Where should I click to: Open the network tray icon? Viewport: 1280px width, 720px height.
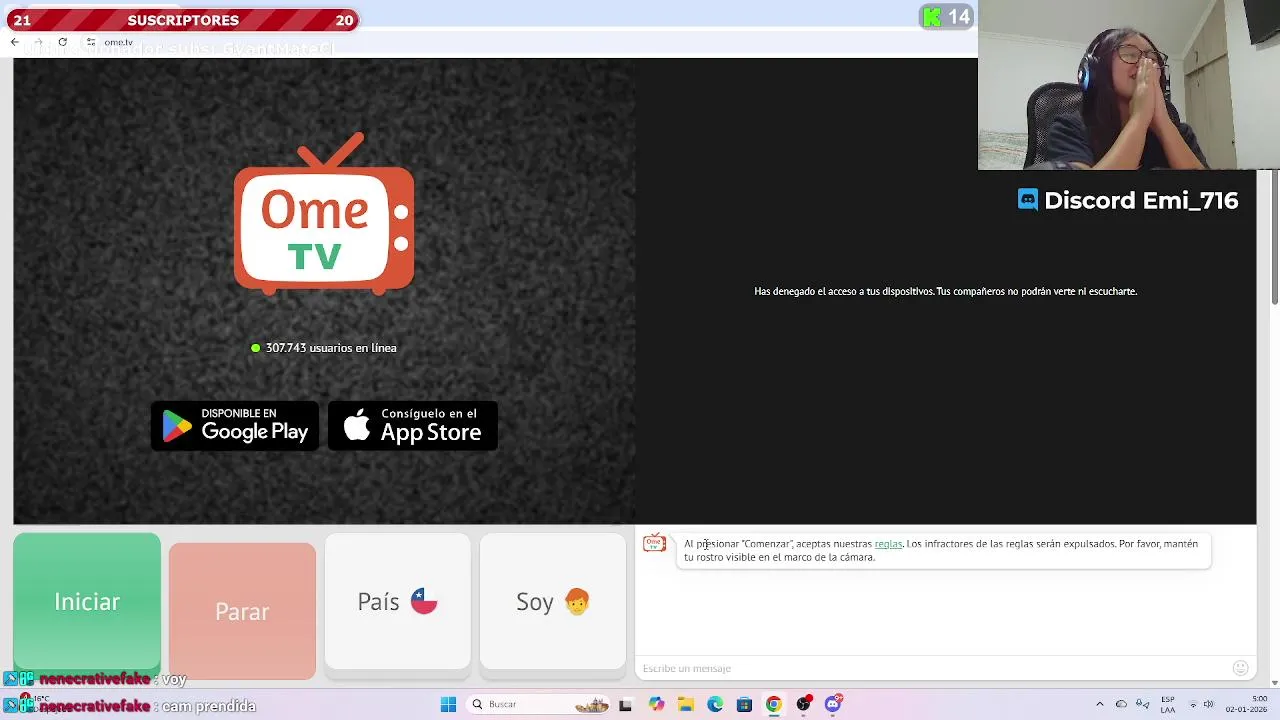pos(1192,704)
